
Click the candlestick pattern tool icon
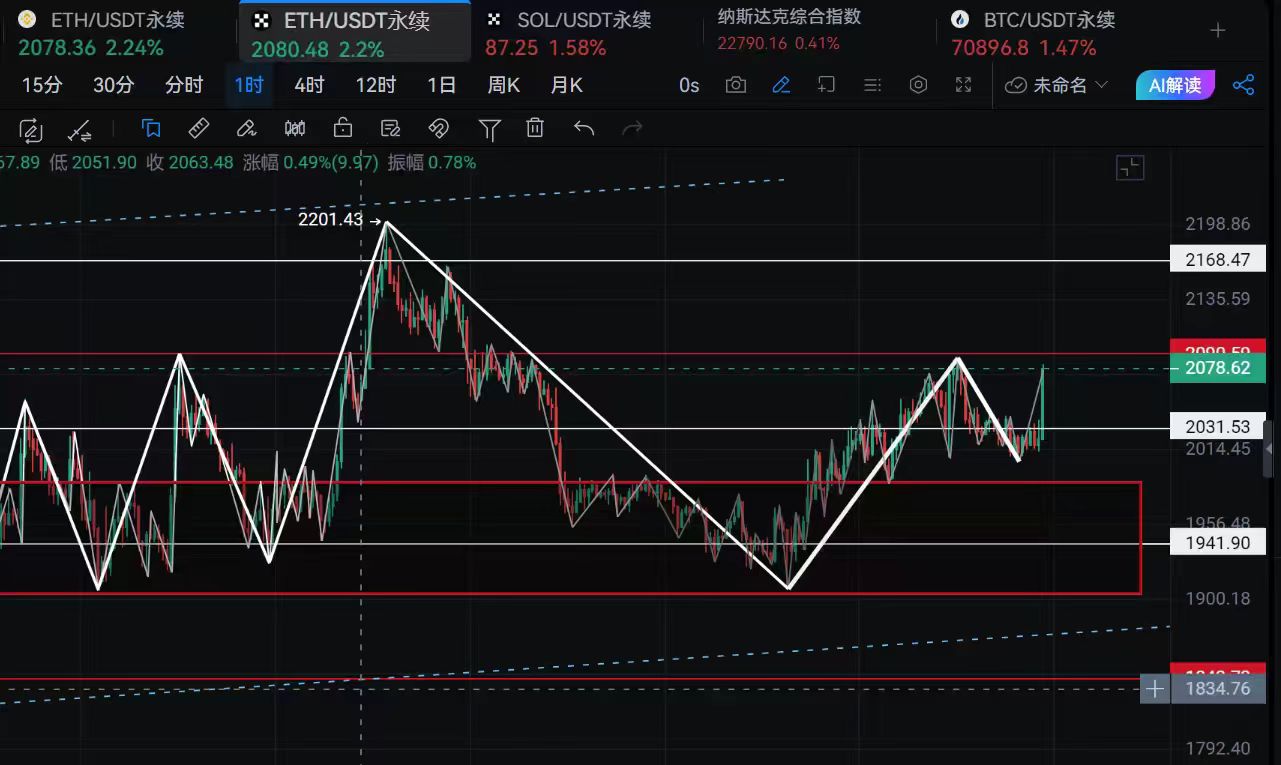(295, 128)
